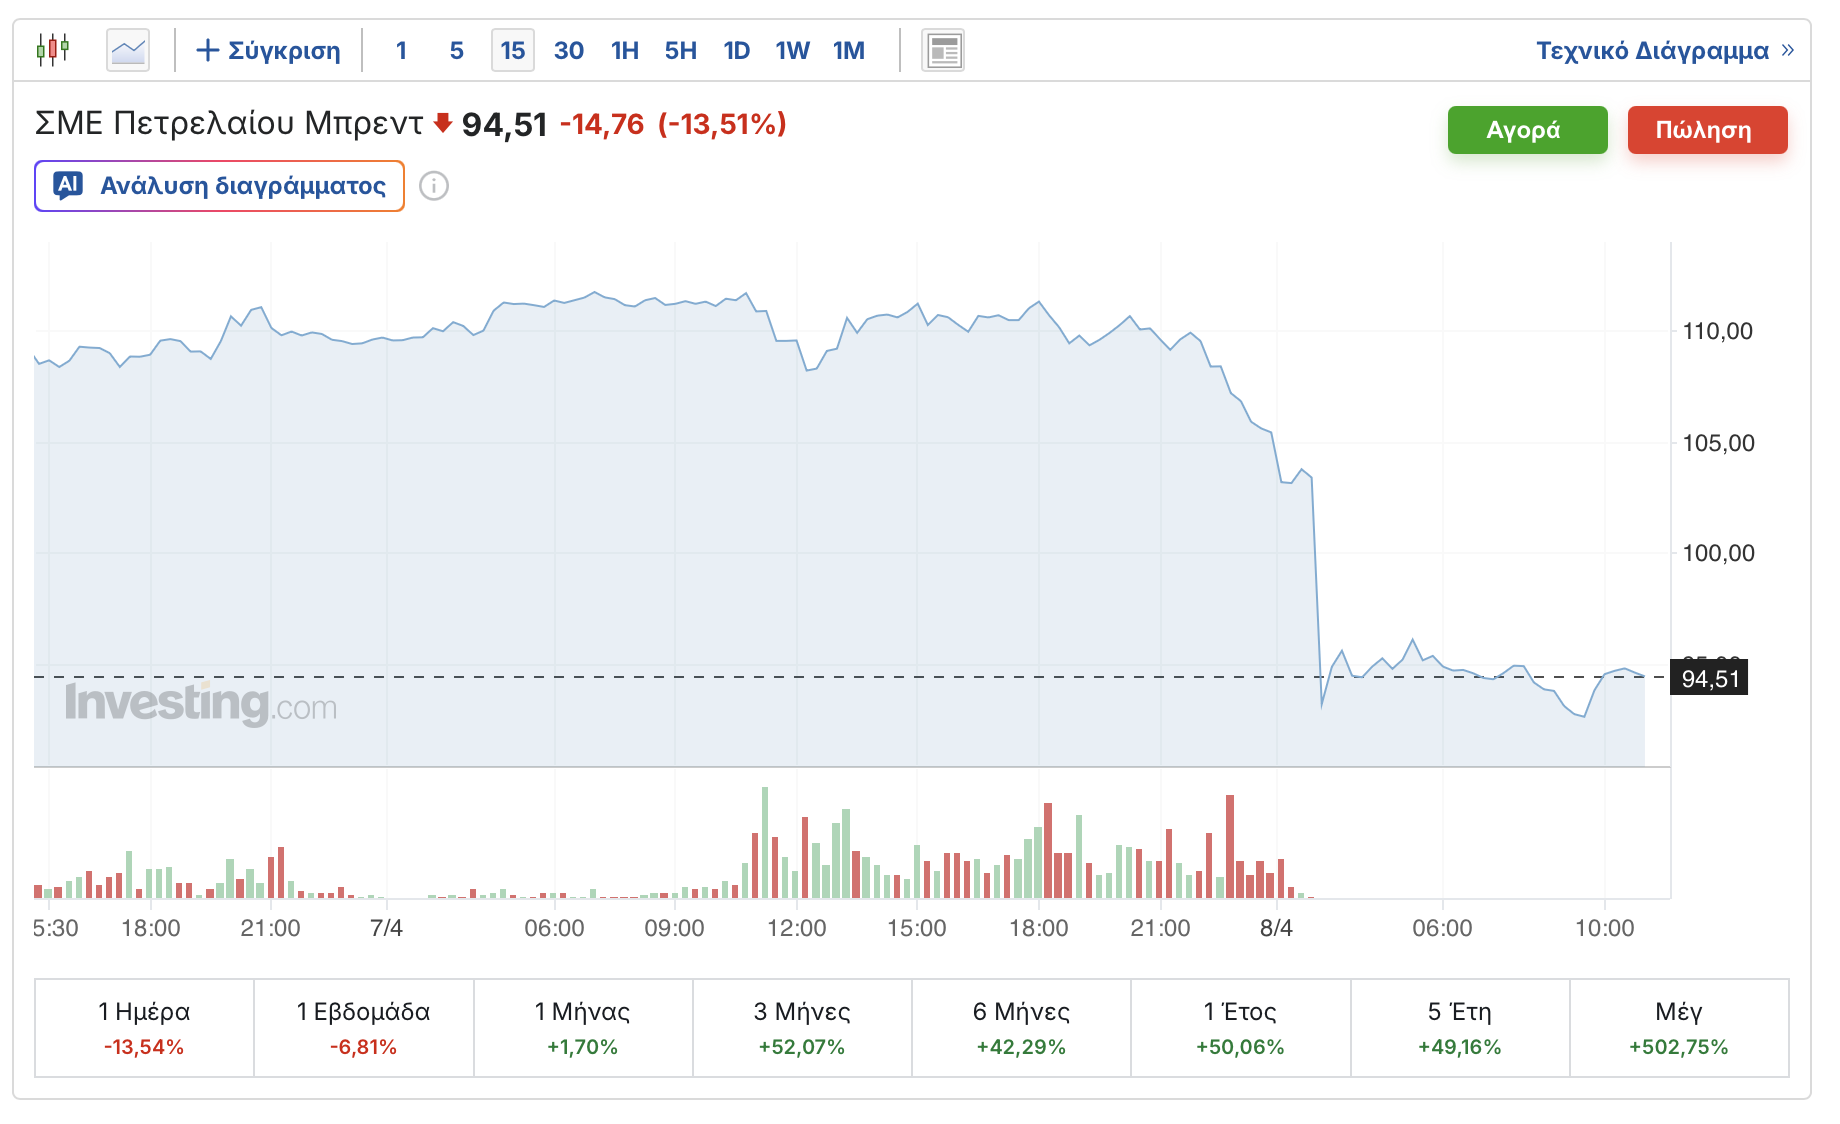The image size is (1840, 1124).
Task: Select the Μέγ maximum range
Action: [1679, 1028]
